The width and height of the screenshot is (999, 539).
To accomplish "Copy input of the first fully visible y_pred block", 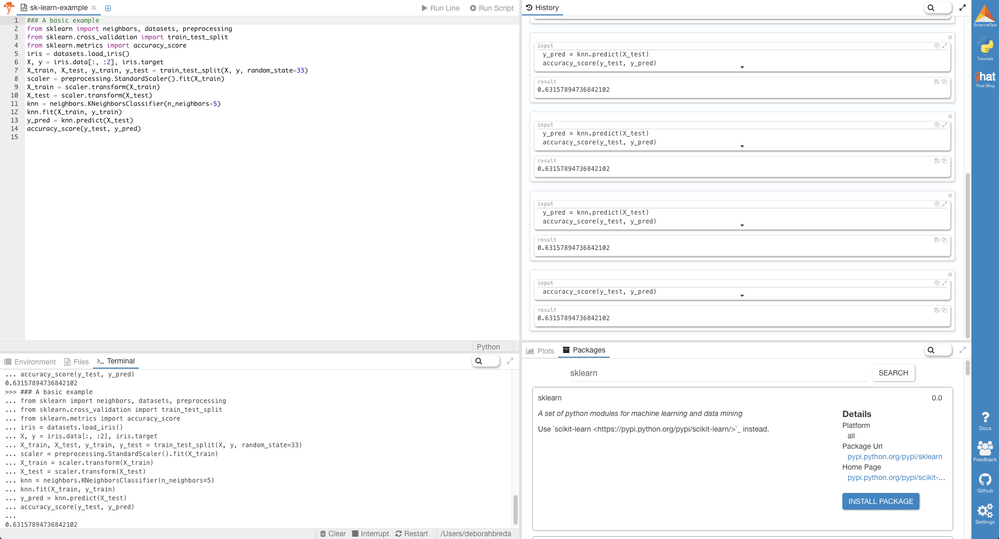I will tap(937, 46).
